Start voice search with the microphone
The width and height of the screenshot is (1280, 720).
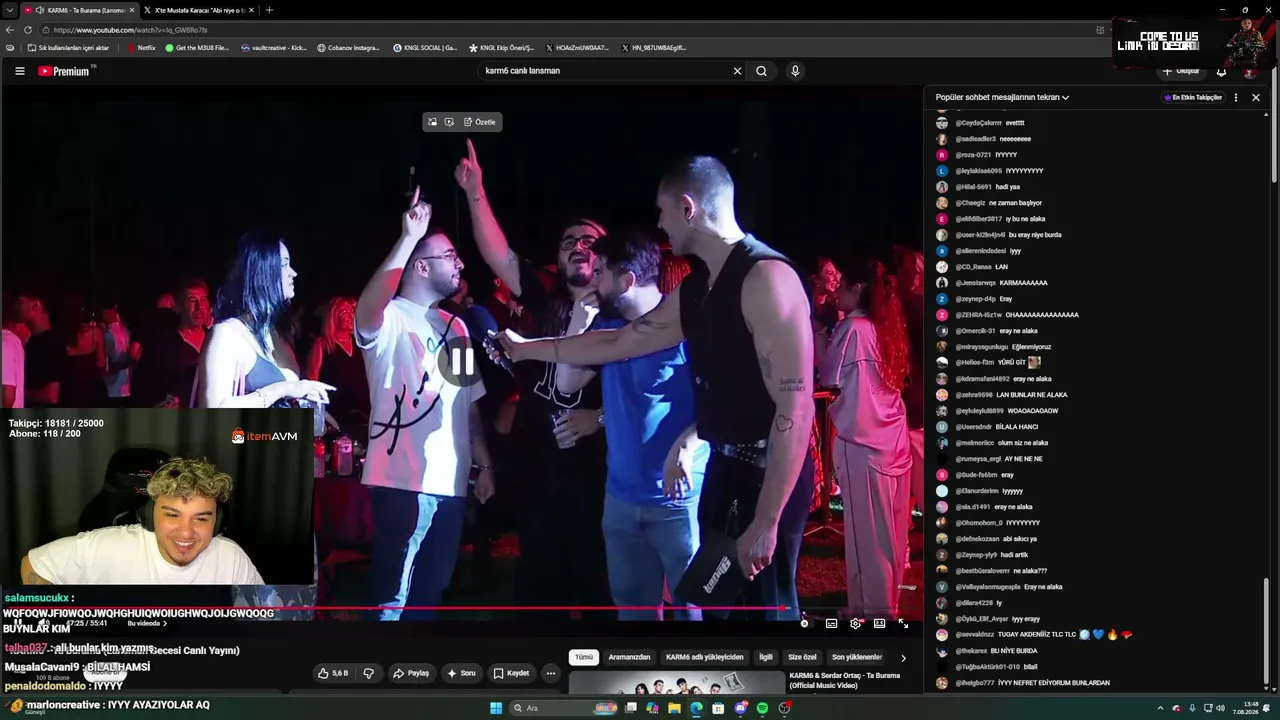click(795, 71)
